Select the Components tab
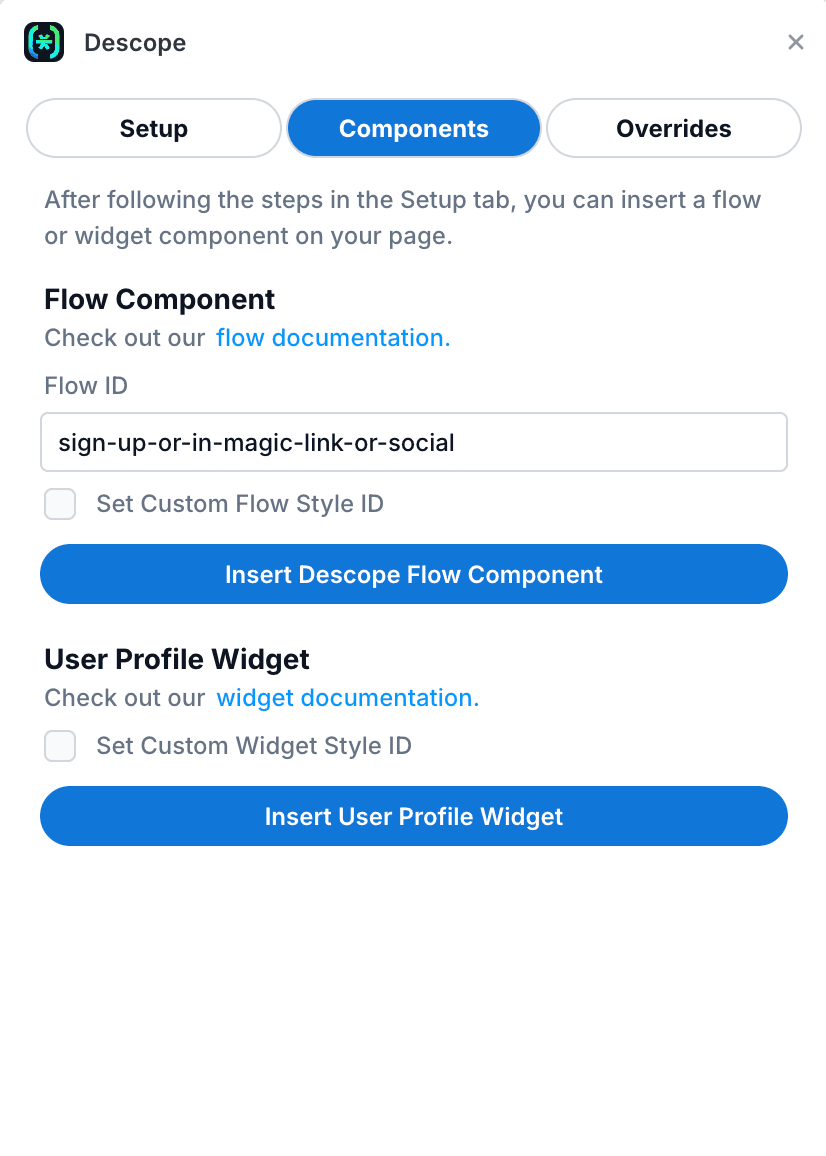 click(413, 128)
